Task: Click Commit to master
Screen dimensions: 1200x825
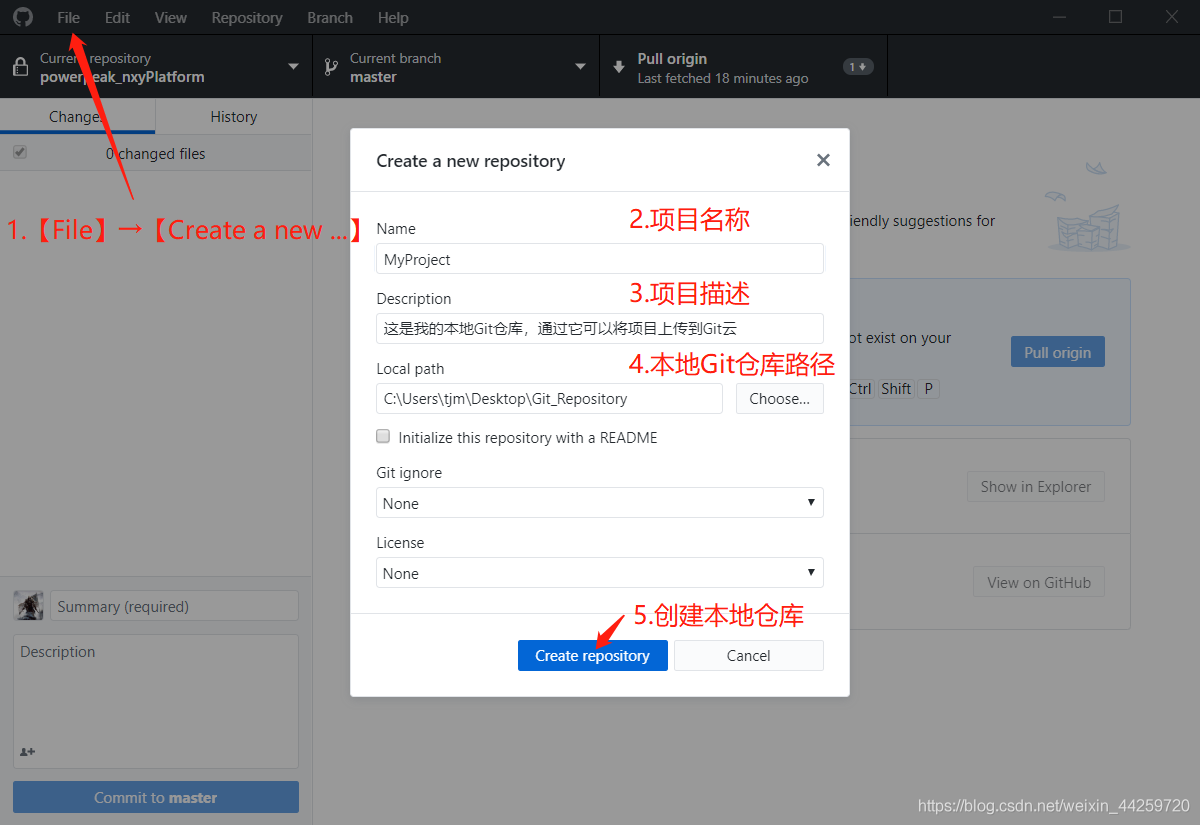Action: 155,797
